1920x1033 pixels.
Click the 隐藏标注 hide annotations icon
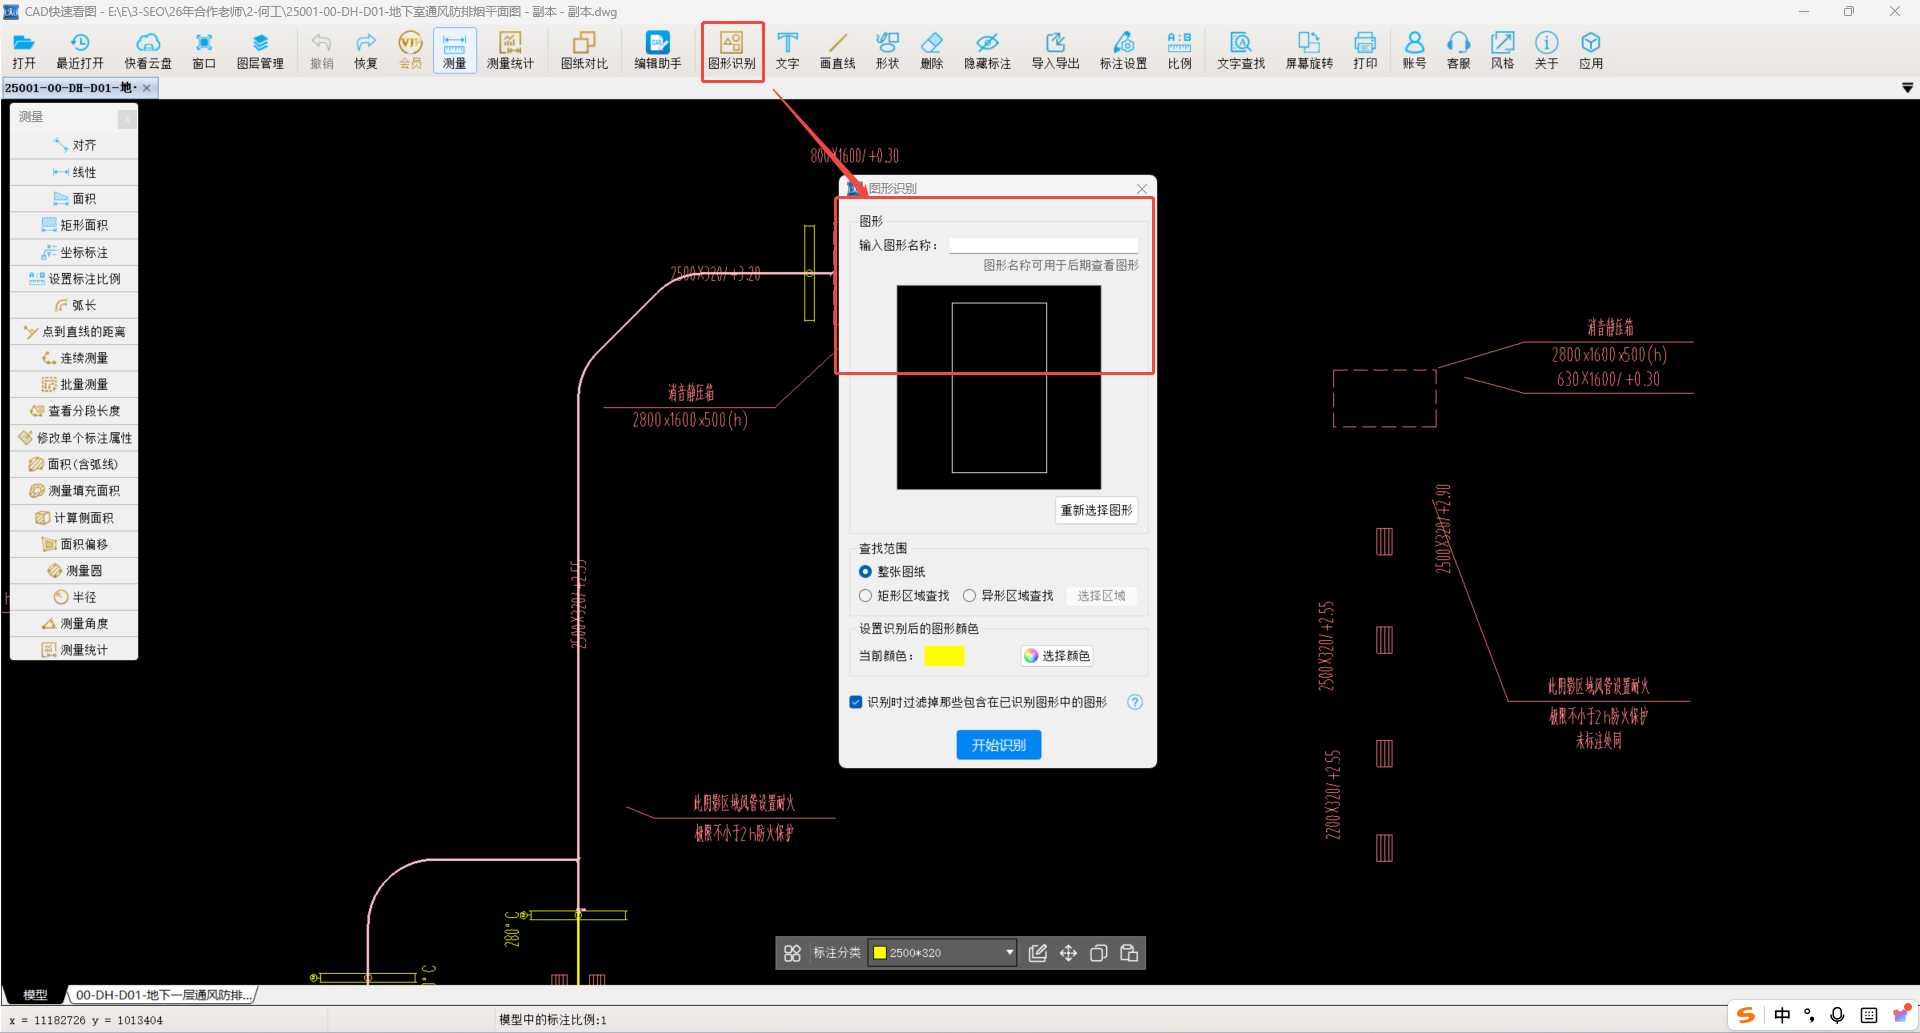(987, 50)
